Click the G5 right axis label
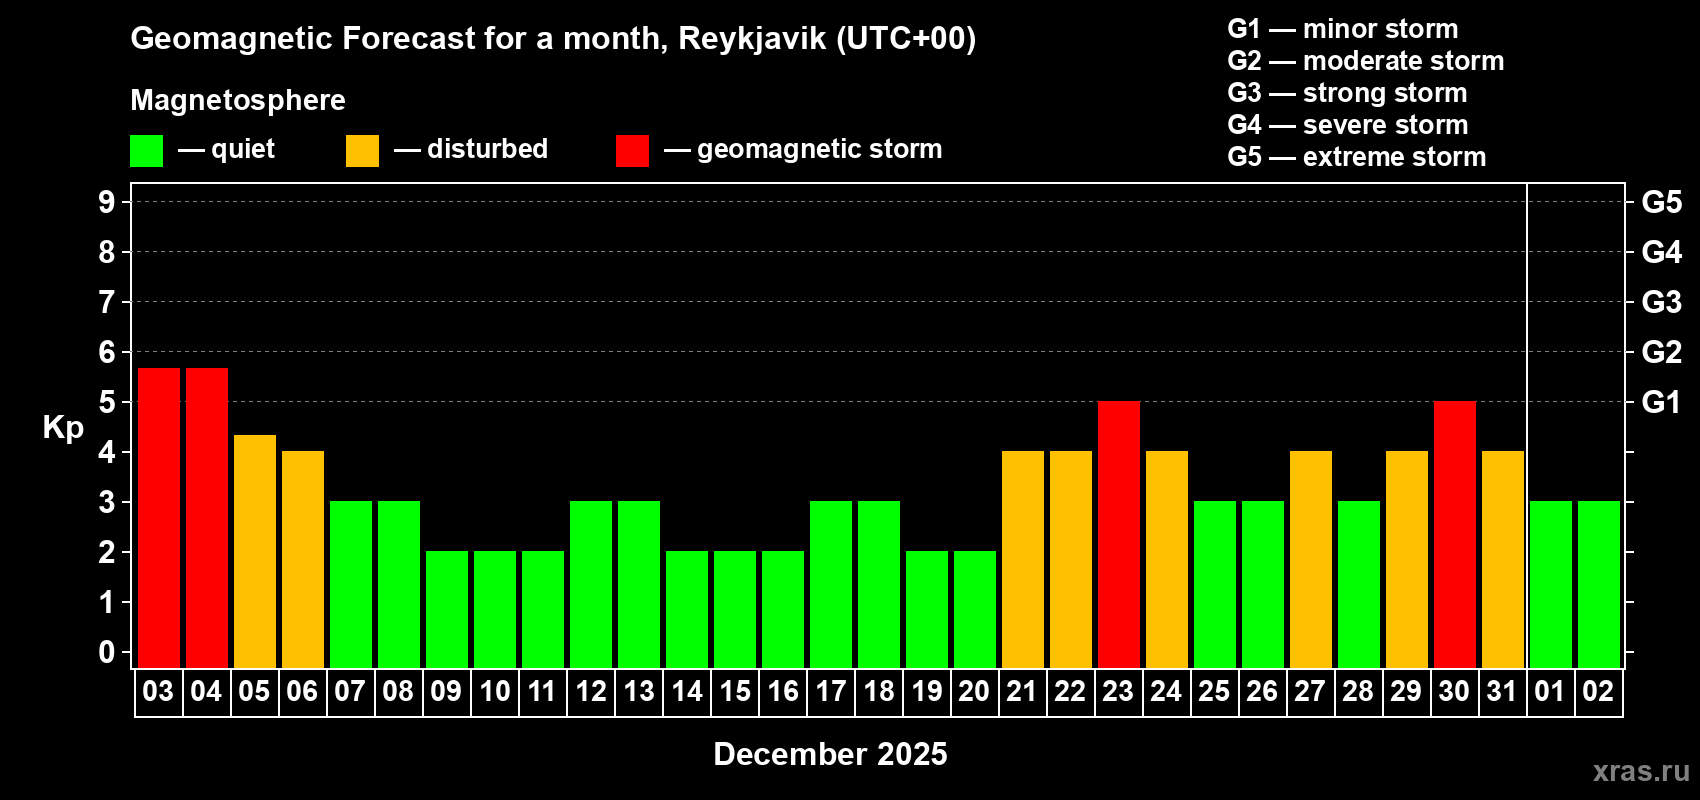Viewport: 1700px width, 800px height. pyautogui.click(x=1662, y=202)
